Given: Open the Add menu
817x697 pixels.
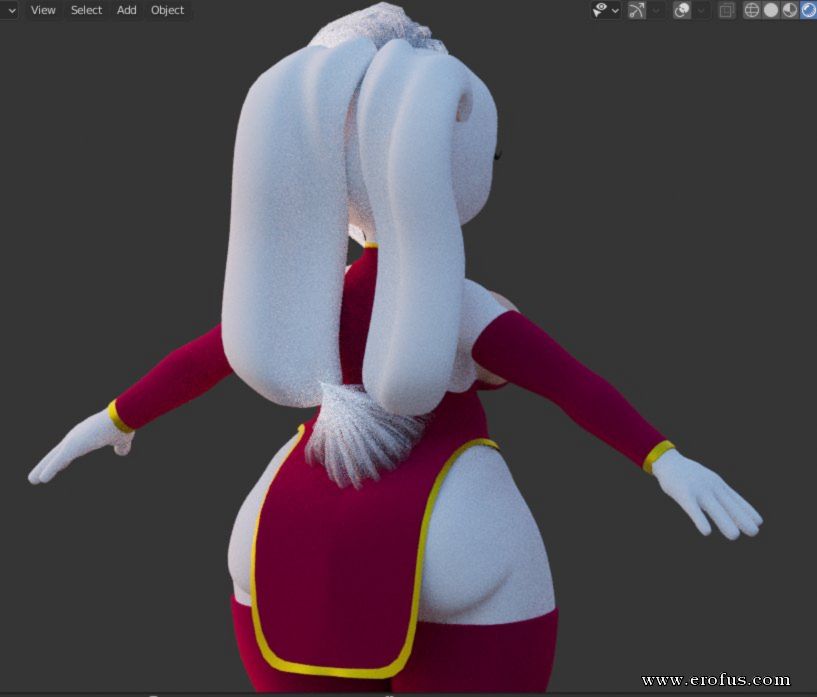Looking at the screenshot, I should point(127,10).
